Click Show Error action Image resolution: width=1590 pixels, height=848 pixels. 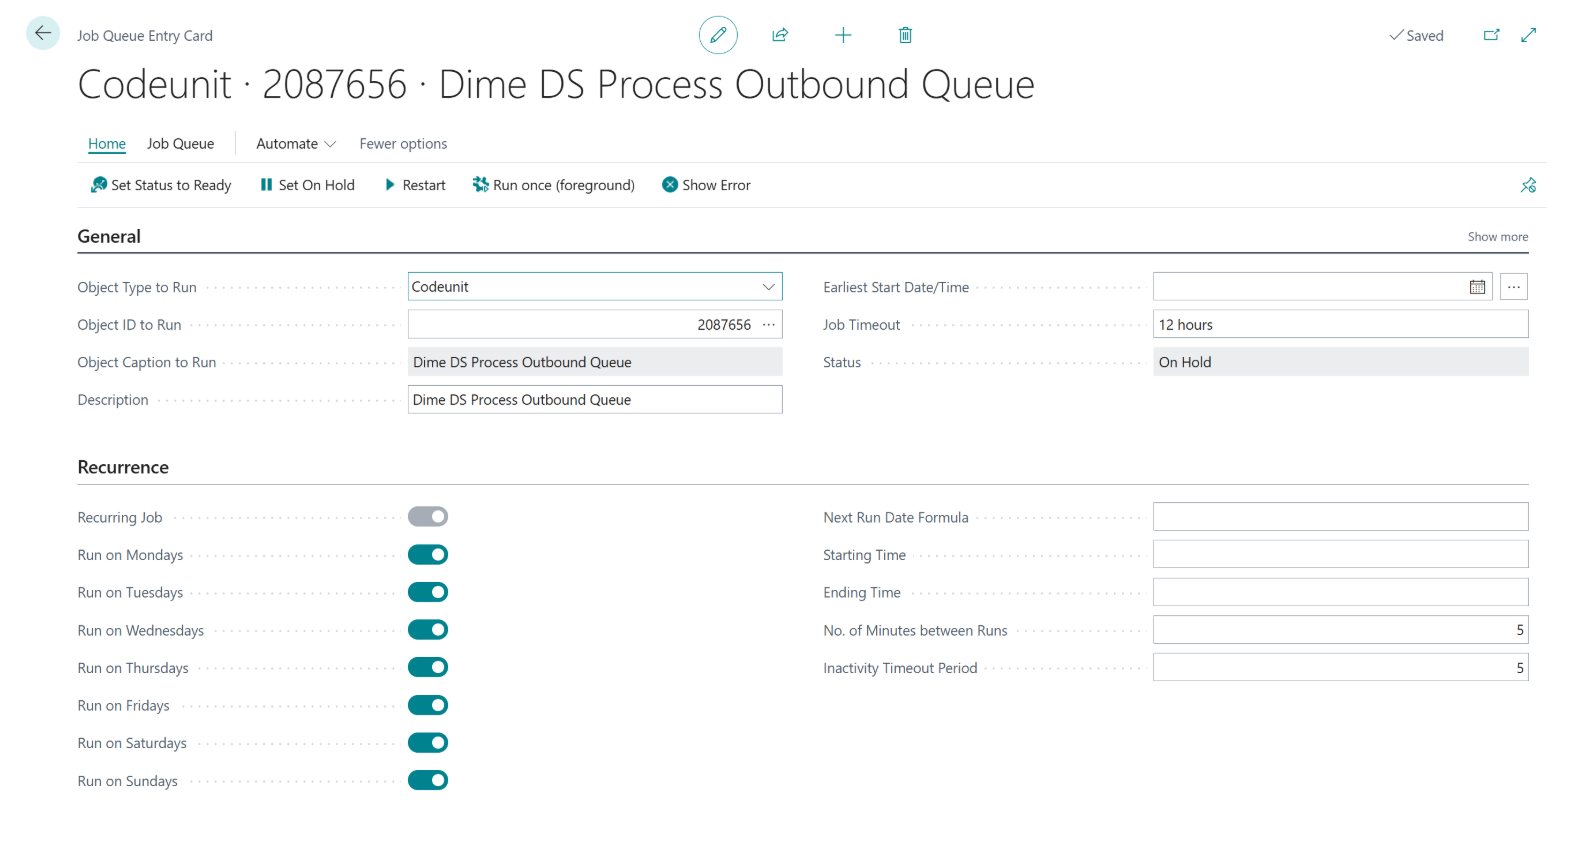point(706,185)
